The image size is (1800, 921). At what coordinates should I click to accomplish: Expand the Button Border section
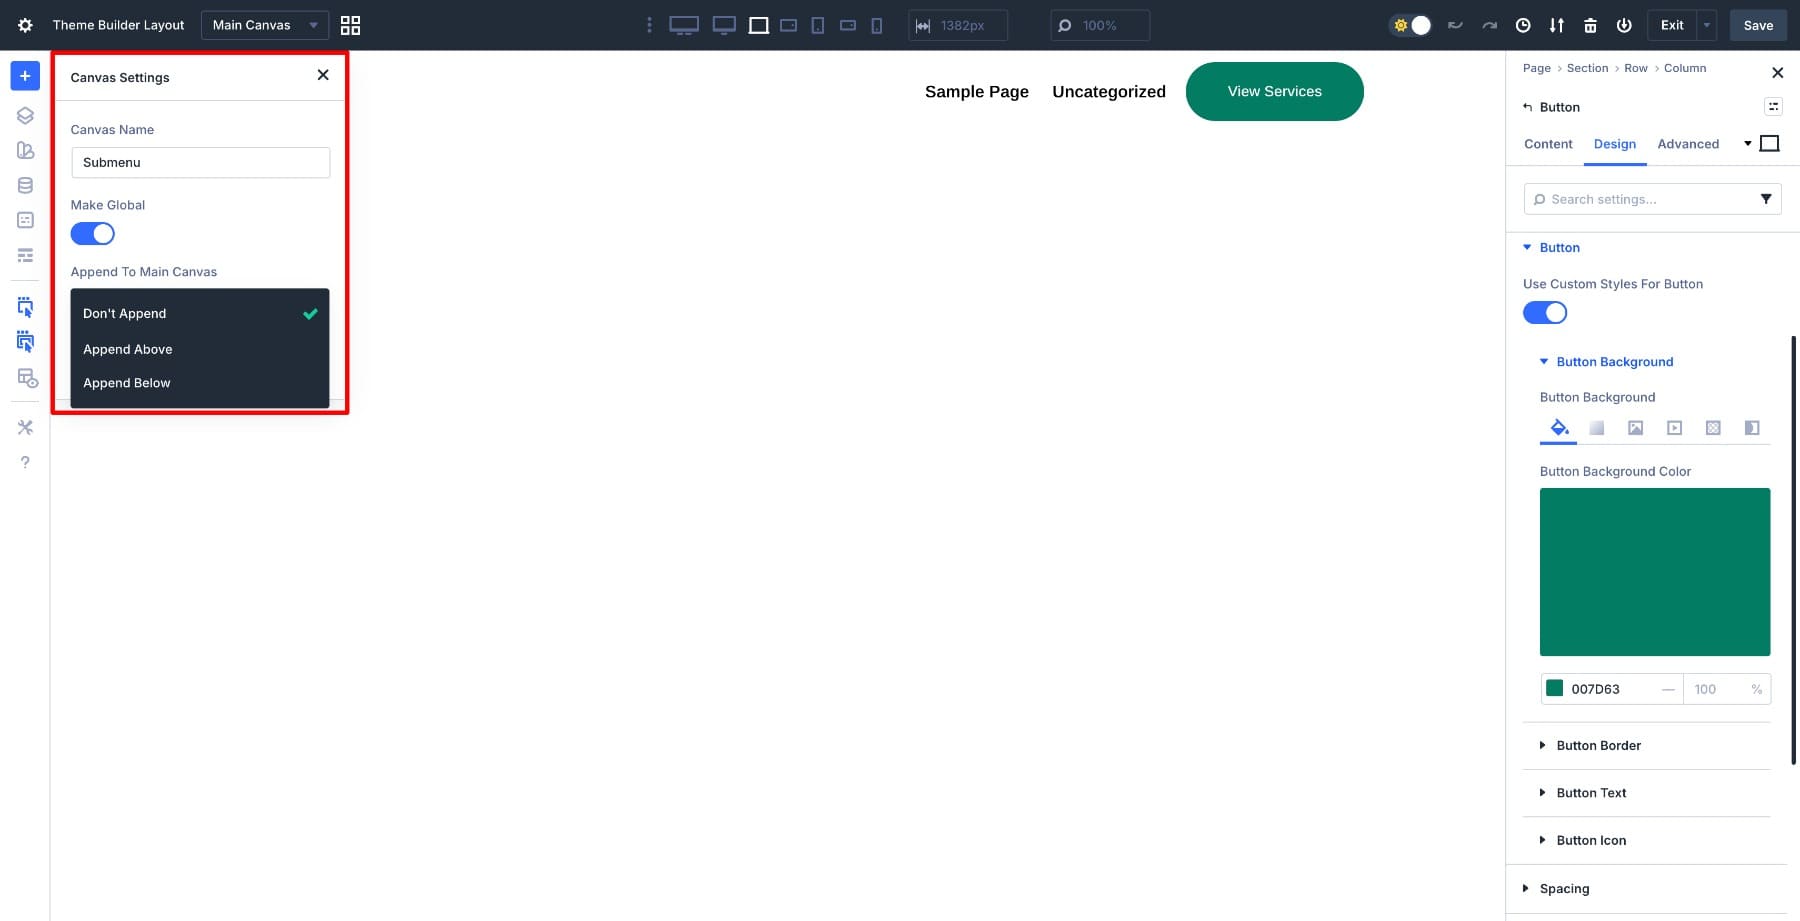pyautogui.click(x=1598, y=746)
